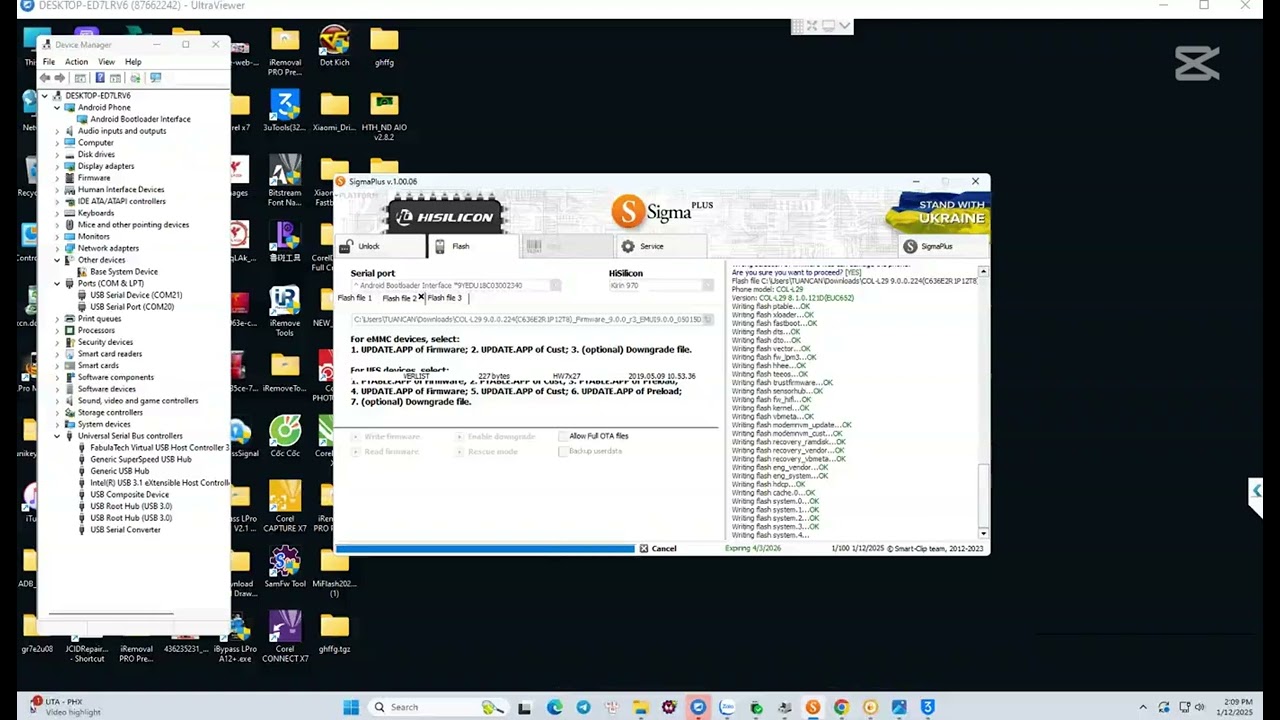This screenshot has height=720, width=1280.
Task: Click the Device Manager help toolbar icon
Action: click(99, 78)
